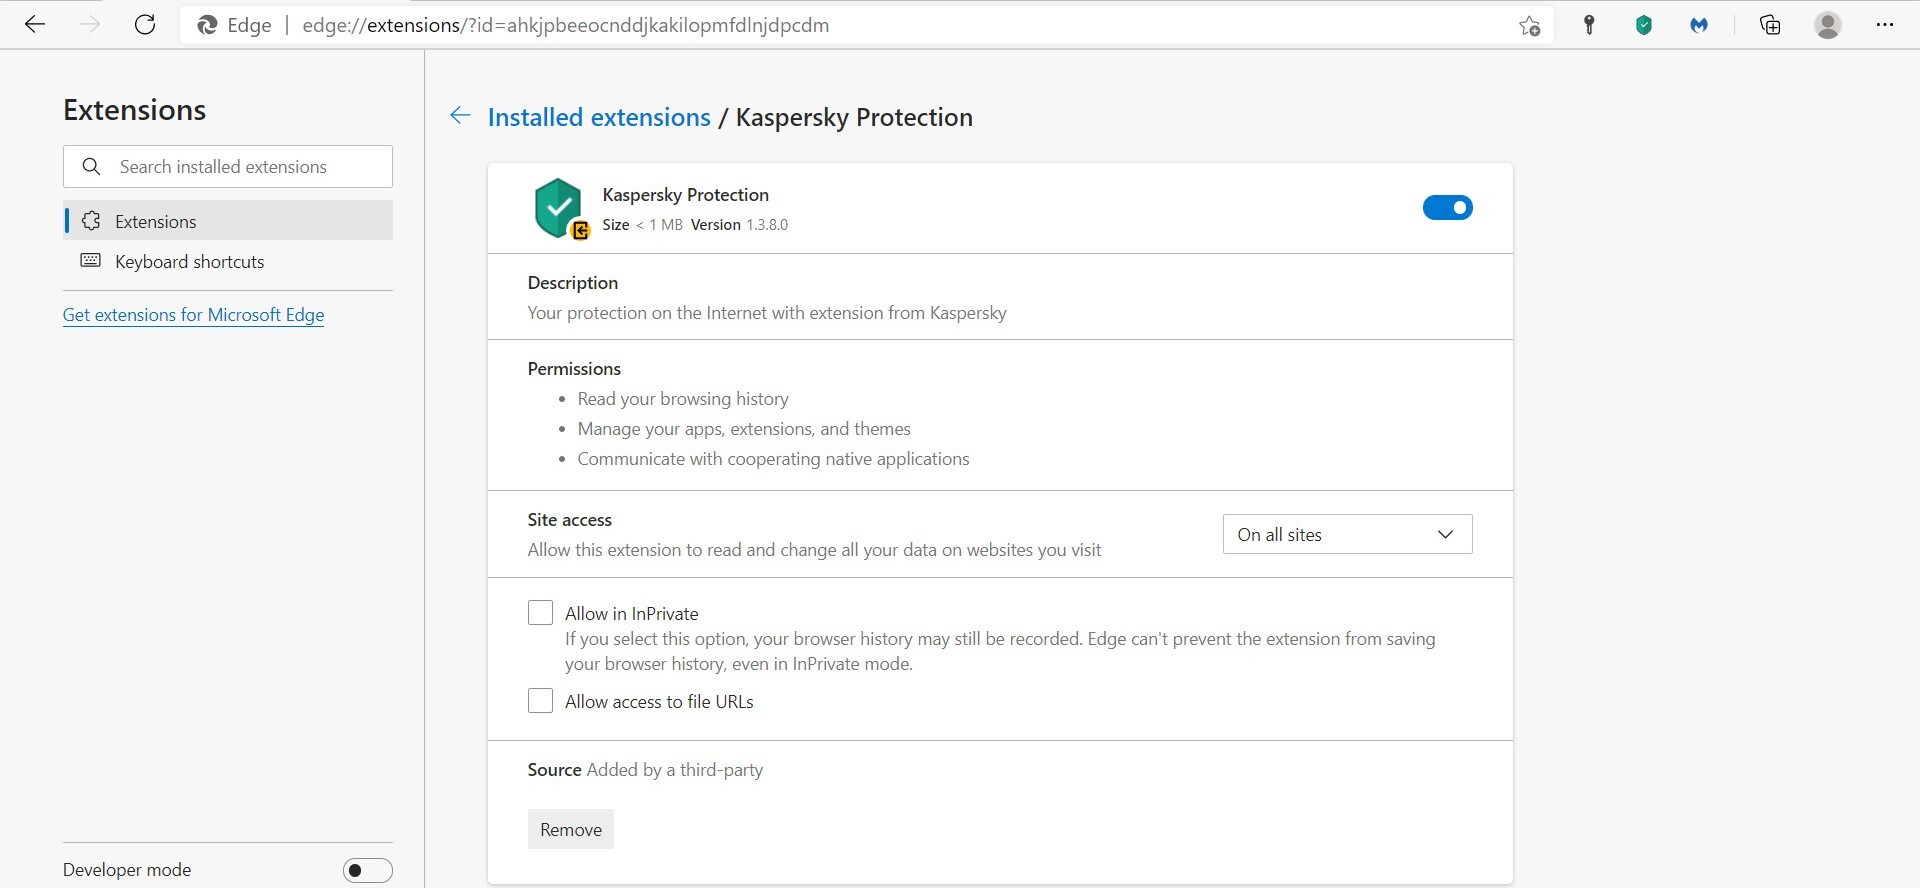Open Keyboard shortcuts in the sidebar
1920x888 pixels.
189,262
